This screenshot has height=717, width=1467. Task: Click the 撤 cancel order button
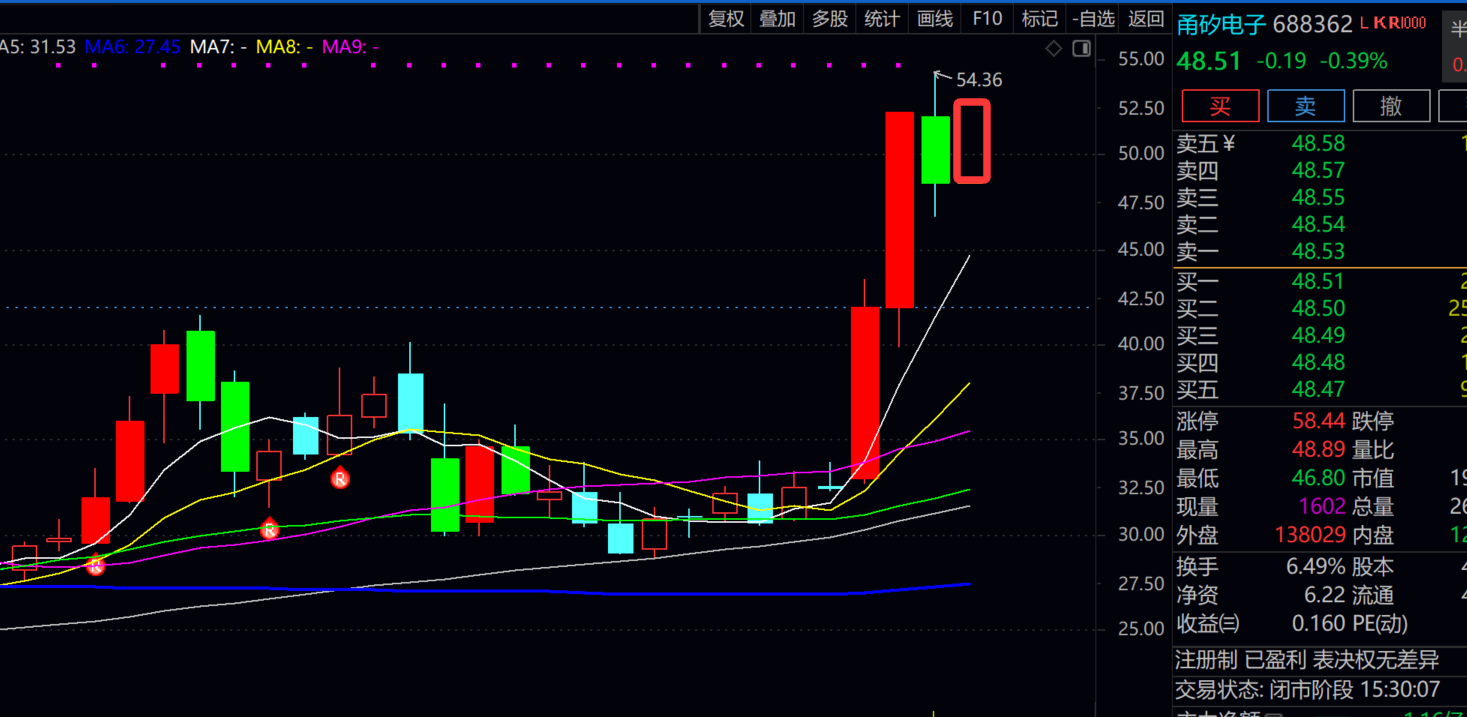point(1391,106)
